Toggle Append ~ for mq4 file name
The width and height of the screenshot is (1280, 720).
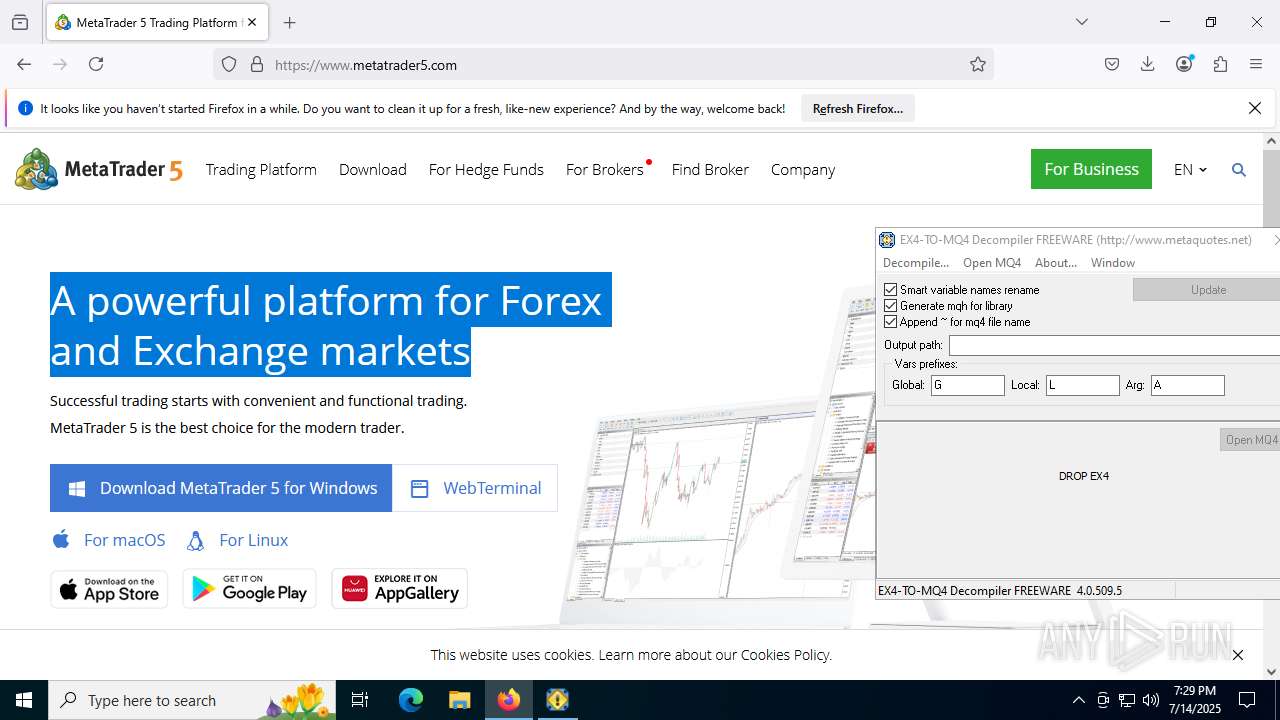(890, 322)
